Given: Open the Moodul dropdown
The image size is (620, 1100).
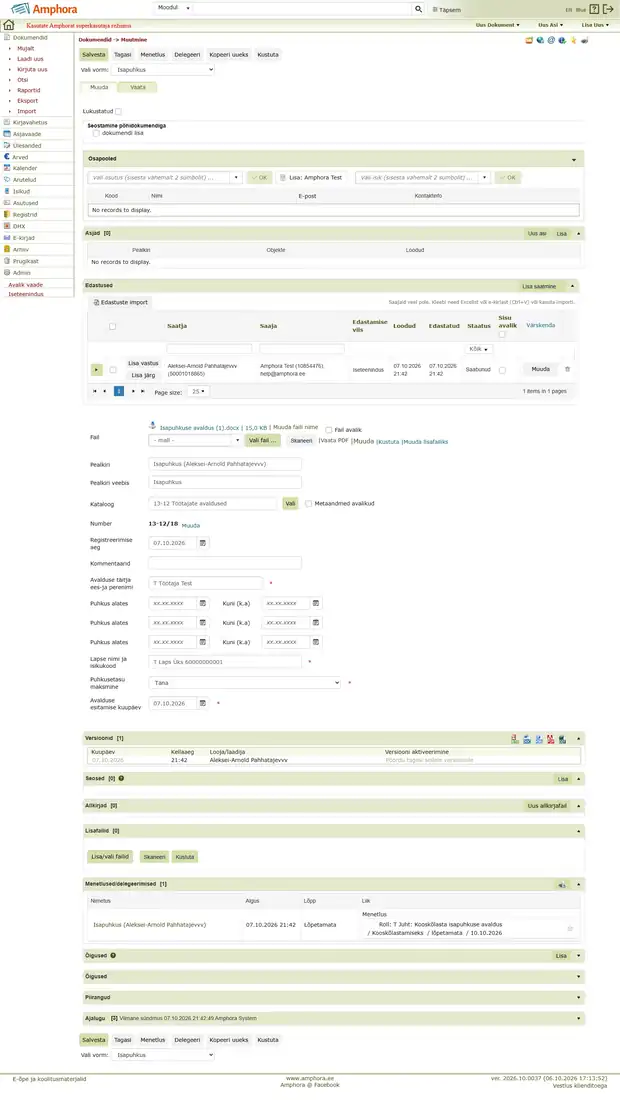Looking at the screenshot, I should [x=173, y=8].
